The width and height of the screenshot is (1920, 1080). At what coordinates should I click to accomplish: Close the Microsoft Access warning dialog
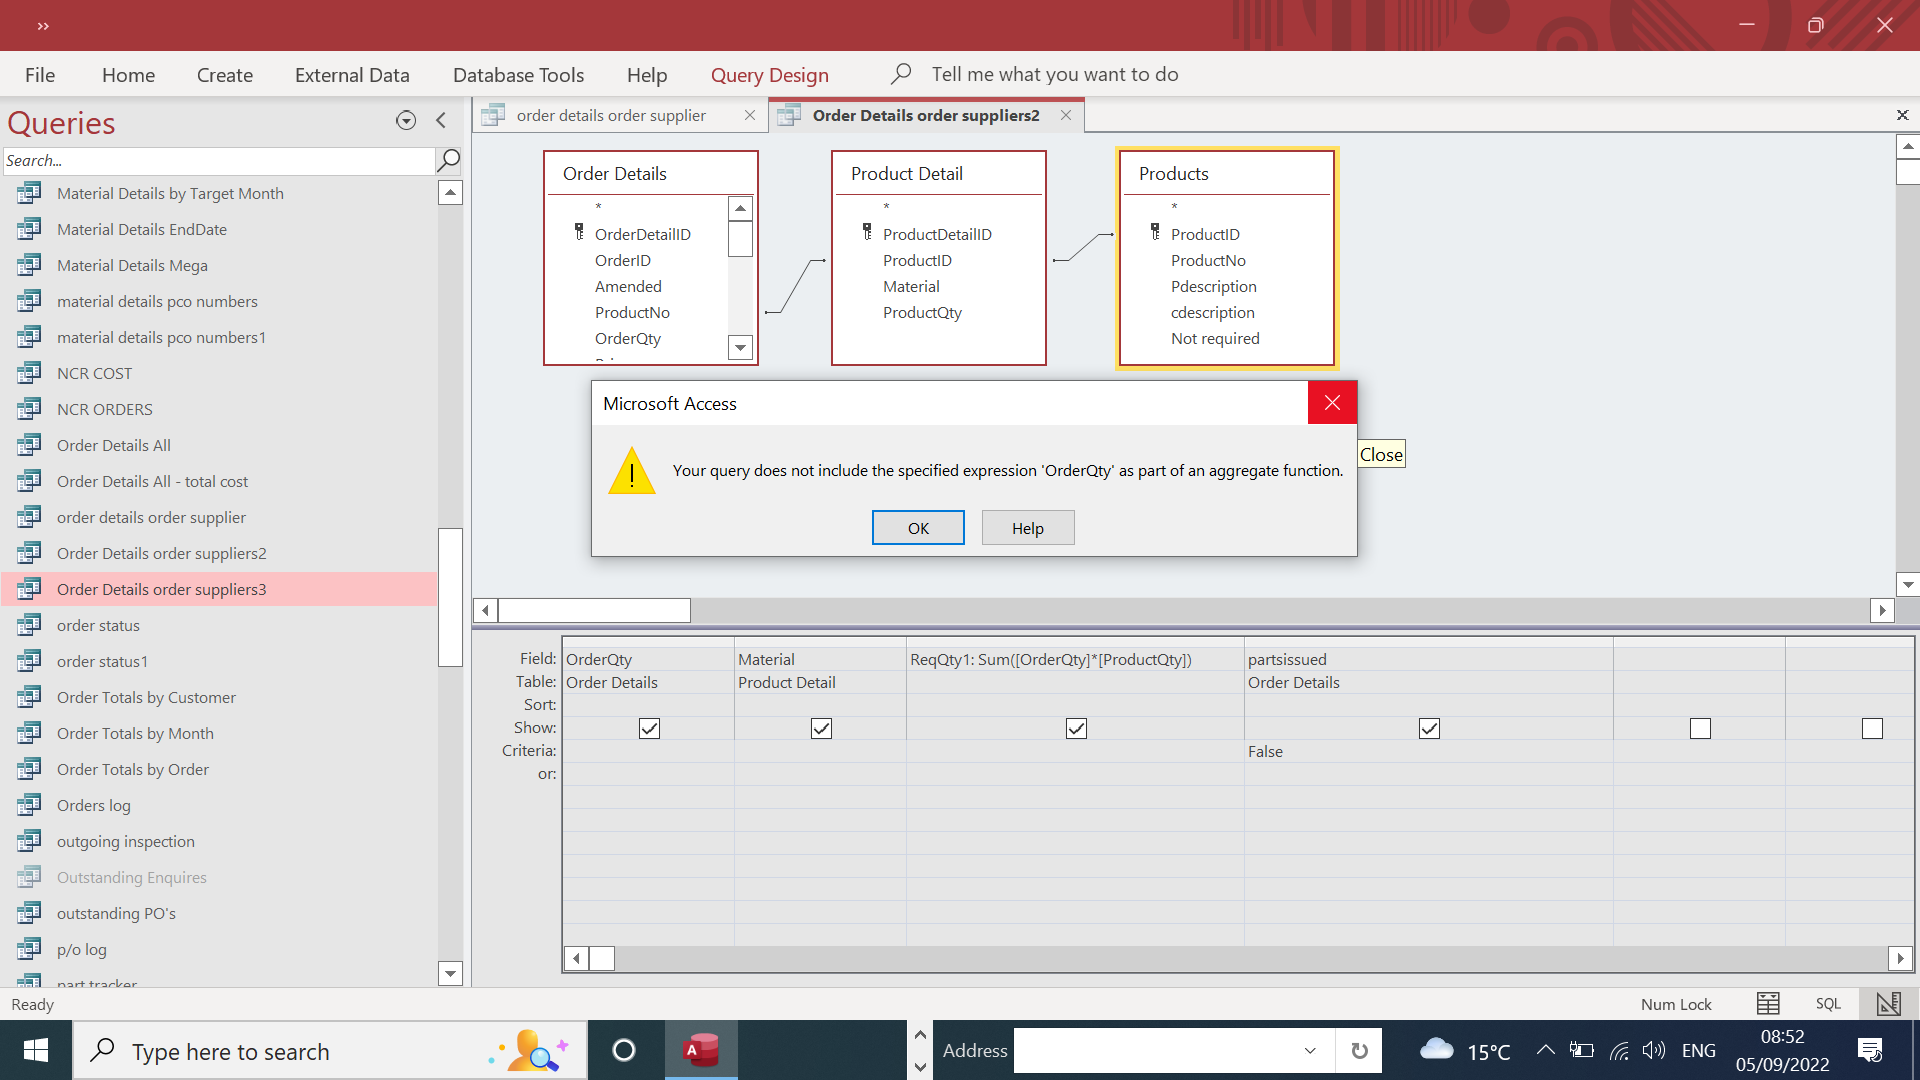click(1332, 403)
